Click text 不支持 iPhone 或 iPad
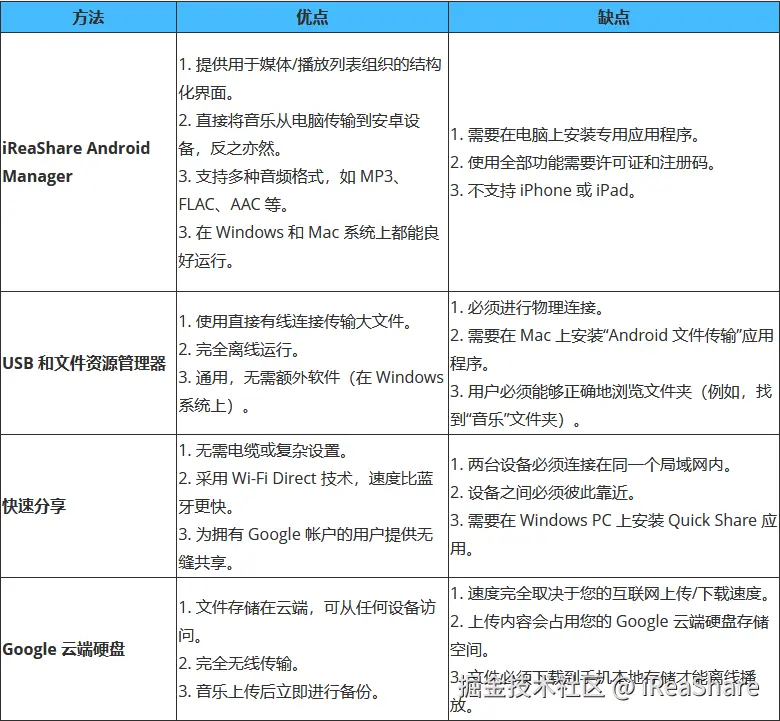The height and width of the screenshot is (721, 780). 544,190
